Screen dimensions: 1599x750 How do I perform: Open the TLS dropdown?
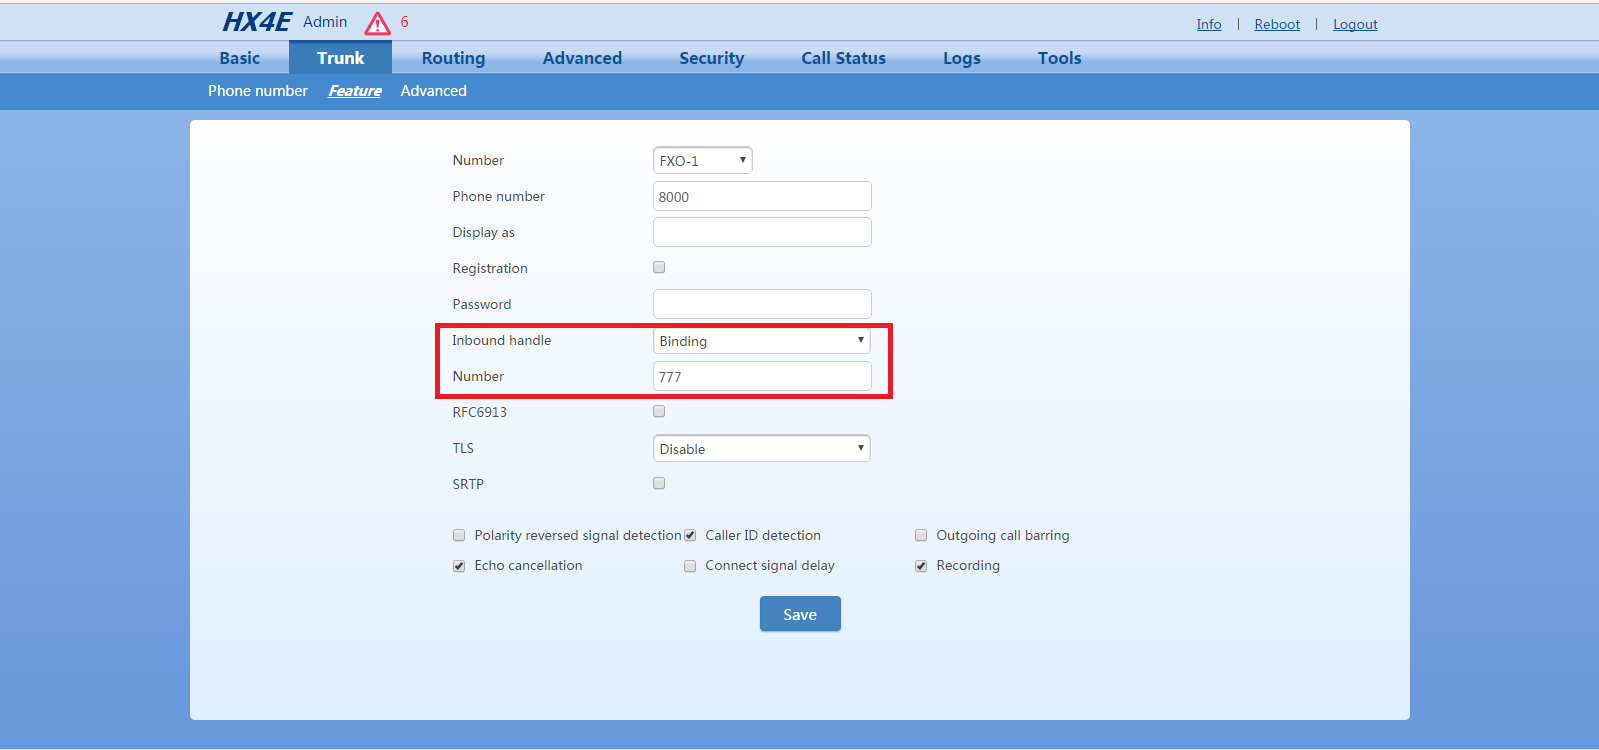click(x=761, y=449)
